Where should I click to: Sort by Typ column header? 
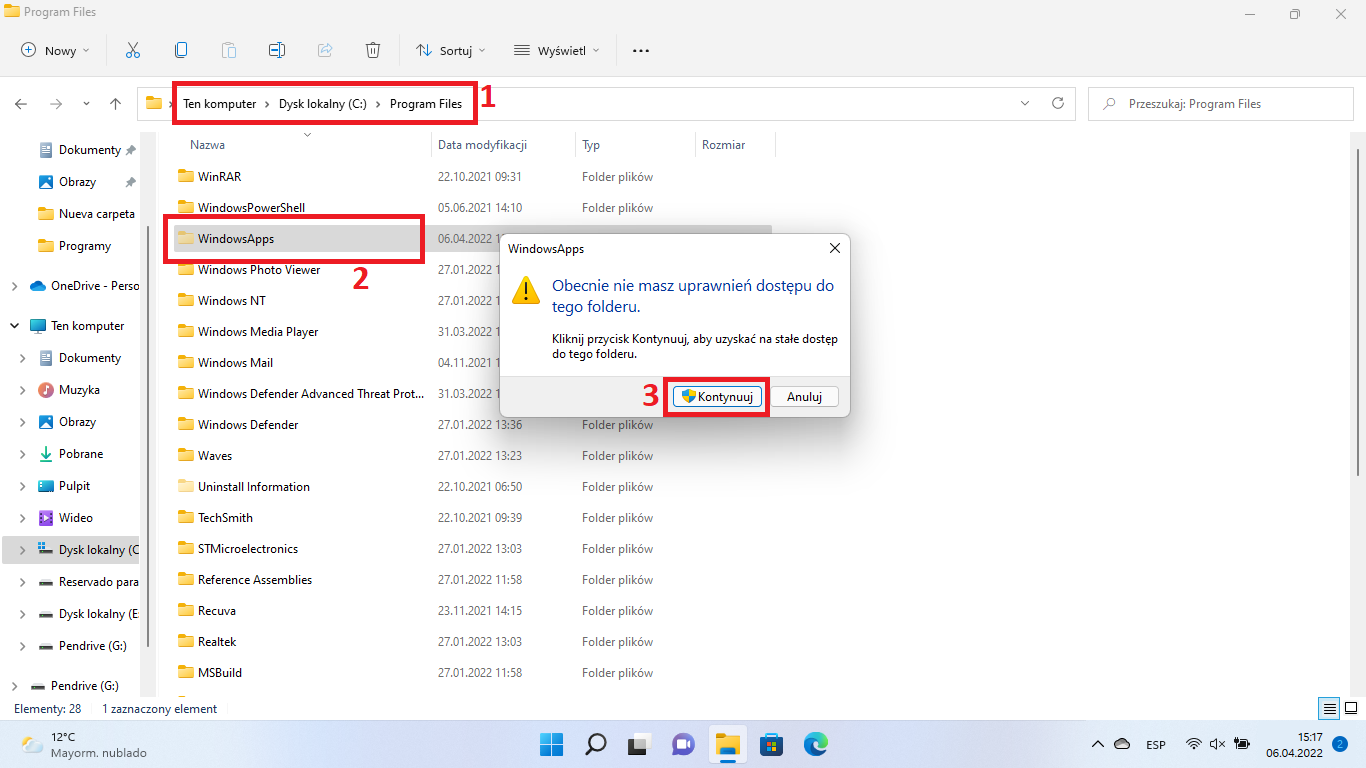[x=591, y=145]
